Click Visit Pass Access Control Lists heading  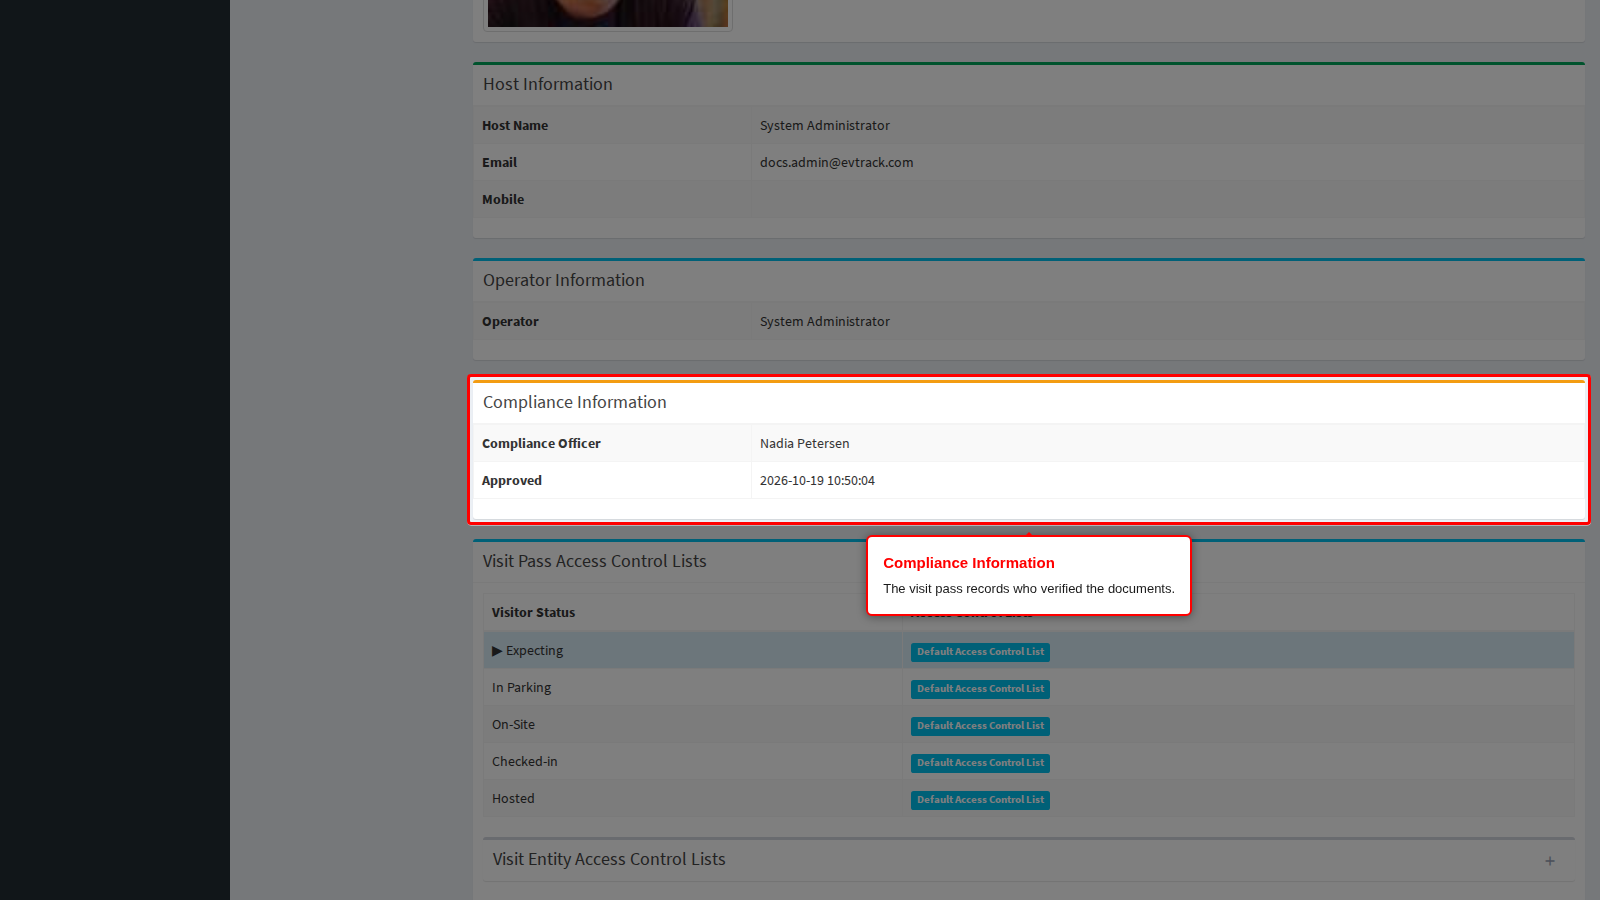[x=594, y=561]
